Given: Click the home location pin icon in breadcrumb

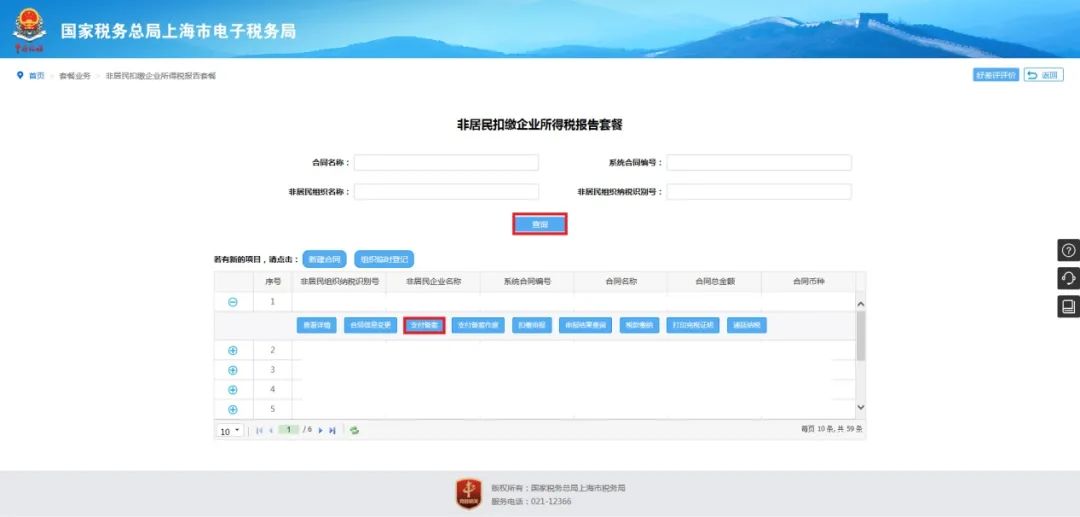Looking at the screenshot, I should 20,75.
